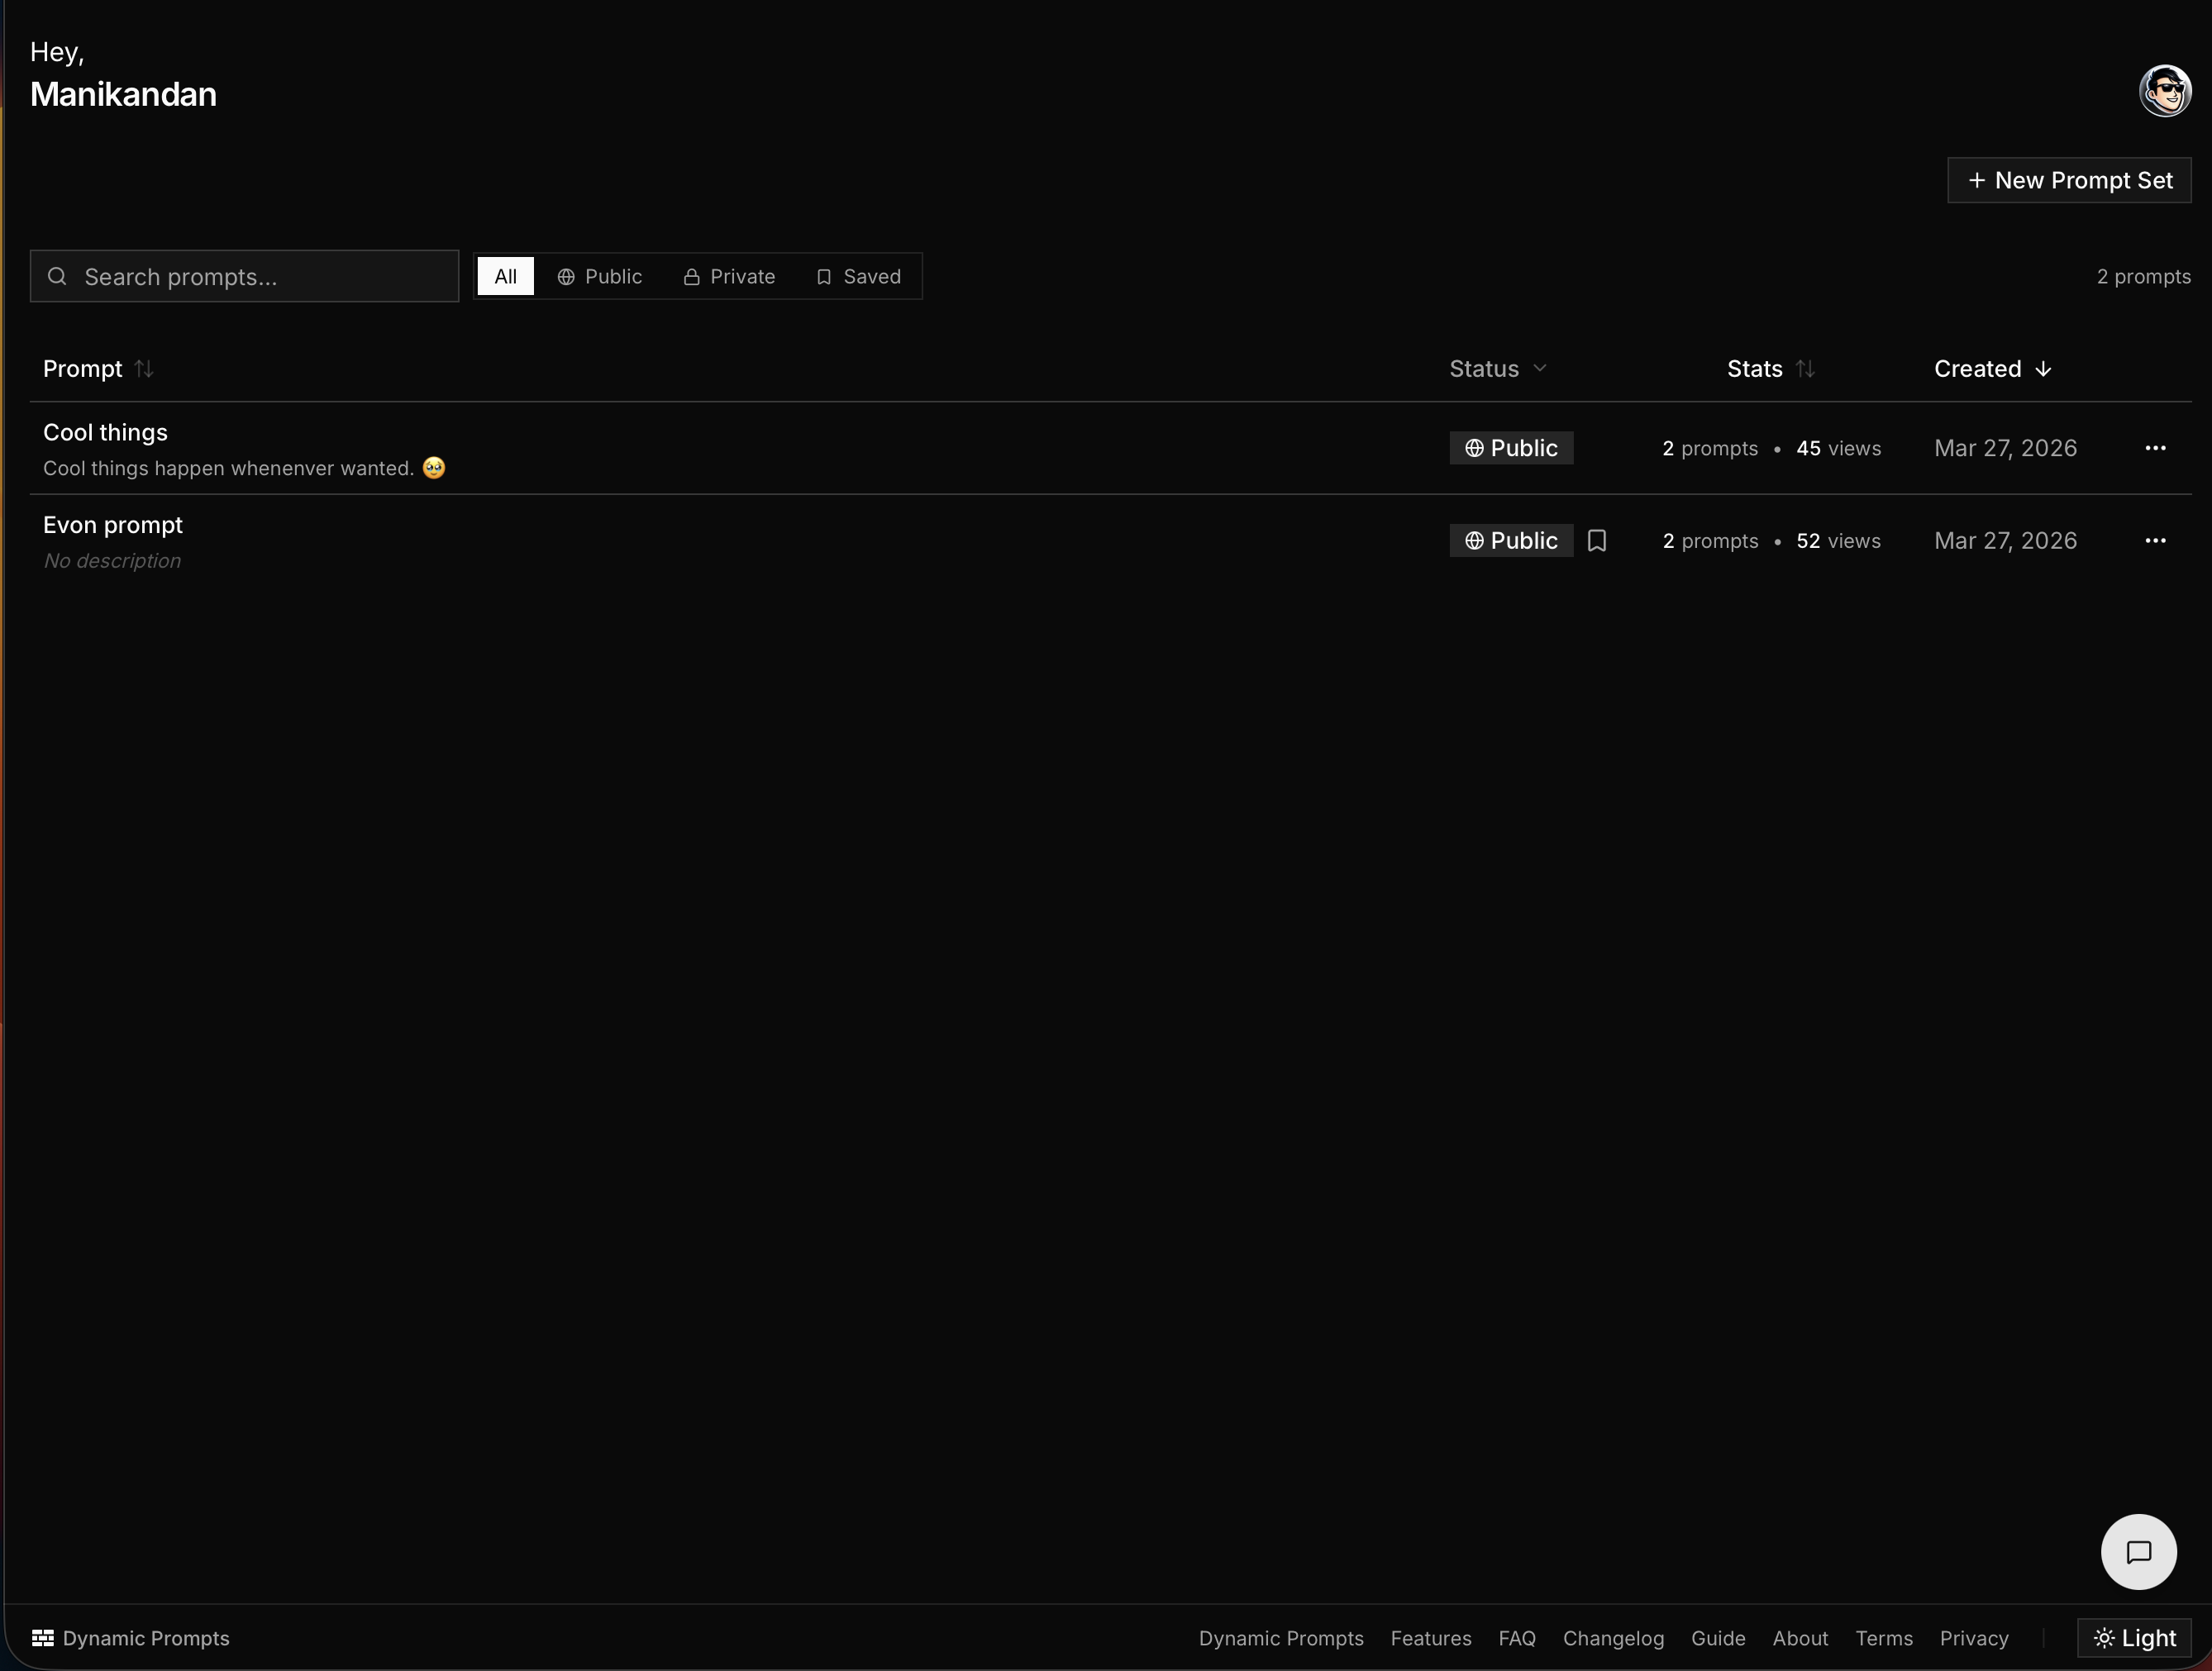Click the globe icon on the Public filter

(x=566, y=276)
